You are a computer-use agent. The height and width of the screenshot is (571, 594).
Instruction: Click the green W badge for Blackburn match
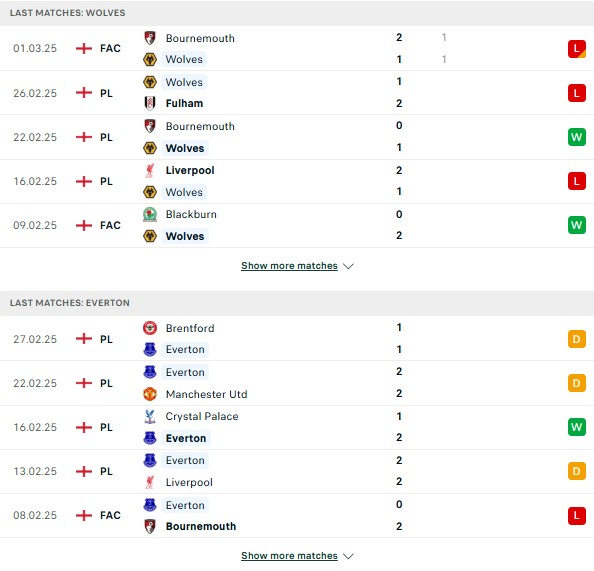(577, 225)
